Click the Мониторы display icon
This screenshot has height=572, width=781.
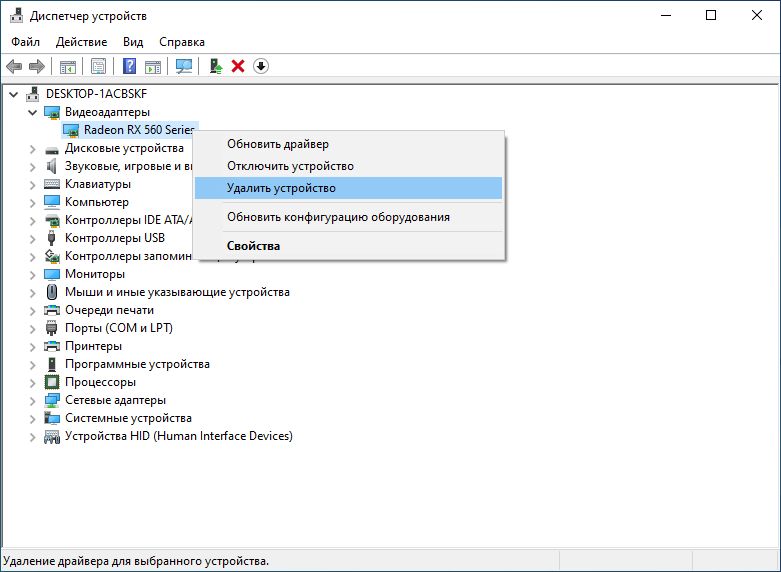(x=52, y=274)
